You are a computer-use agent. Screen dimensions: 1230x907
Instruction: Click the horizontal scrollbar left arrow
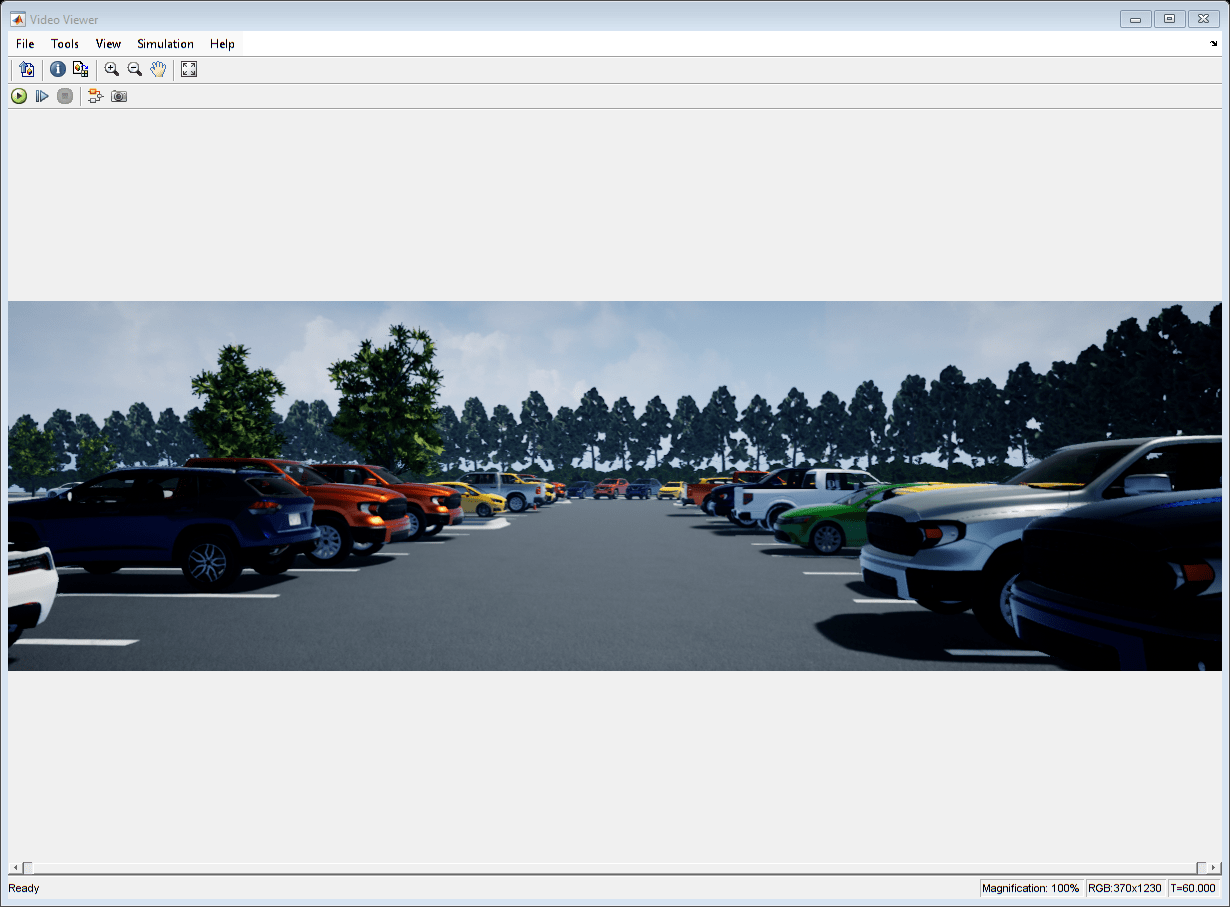click(x=14, y=867)
